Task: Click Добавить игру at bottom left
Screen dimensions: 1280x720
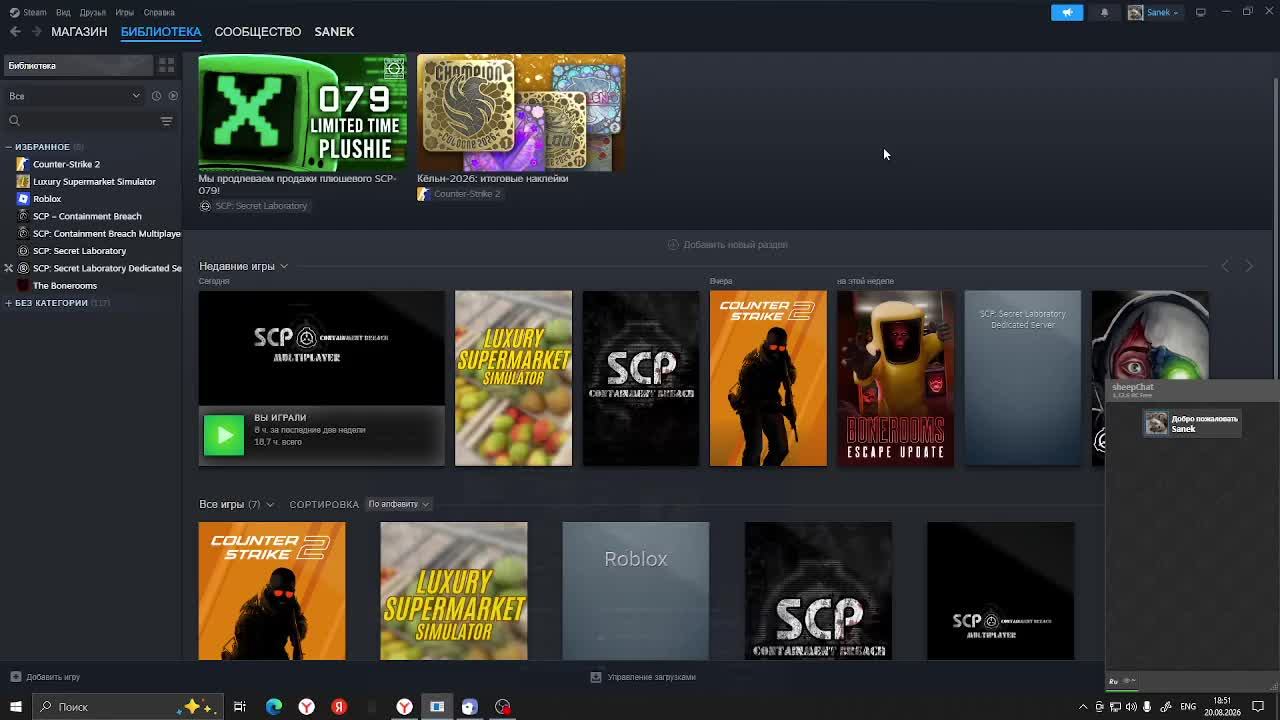Action: pos(45,677)
